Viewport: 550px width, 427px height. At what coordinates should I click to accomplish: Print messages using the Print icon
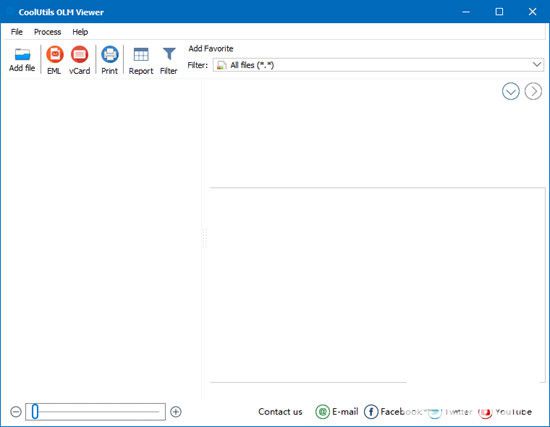click(110, 55)
